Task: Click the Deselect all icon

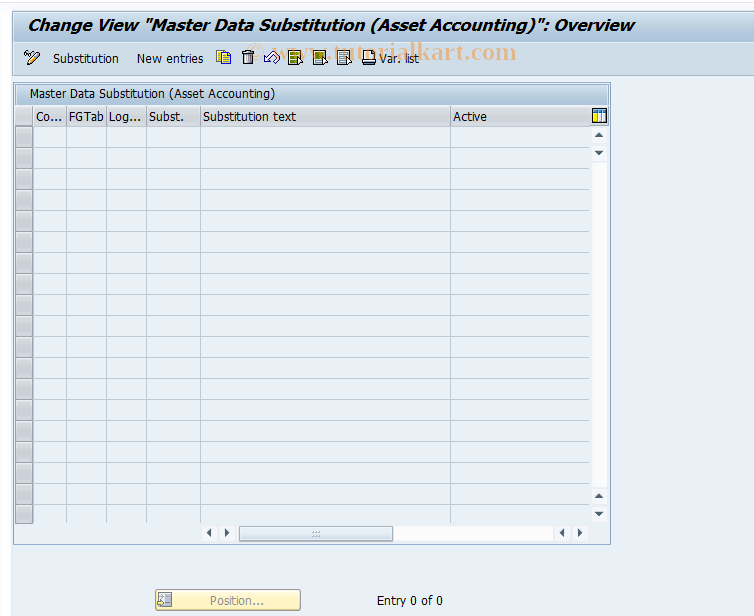Action: 344,58
